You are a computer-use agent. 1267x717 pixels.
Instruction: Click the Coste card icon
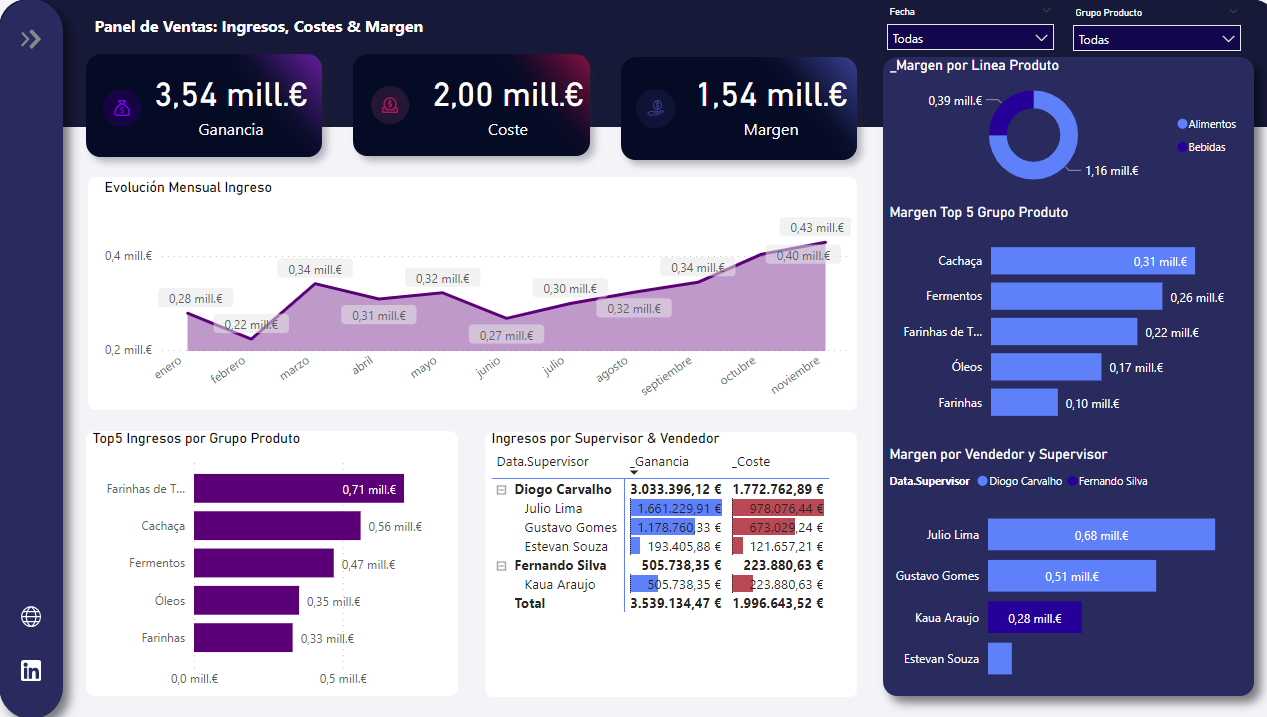[389, 106]
